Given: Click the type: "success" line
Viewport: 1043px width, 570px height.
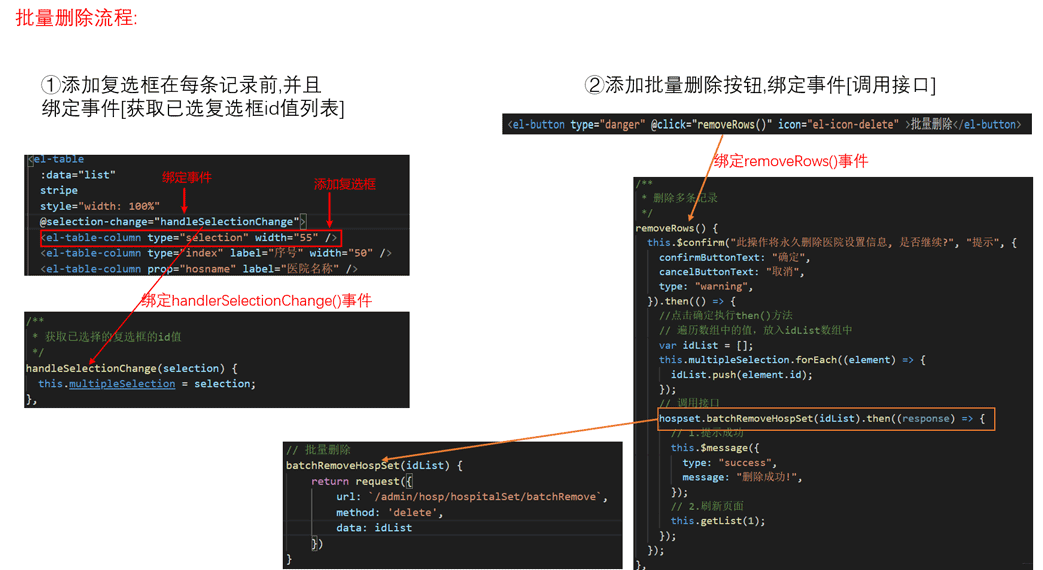Looking at the screenshot, I should click(729, 463).
